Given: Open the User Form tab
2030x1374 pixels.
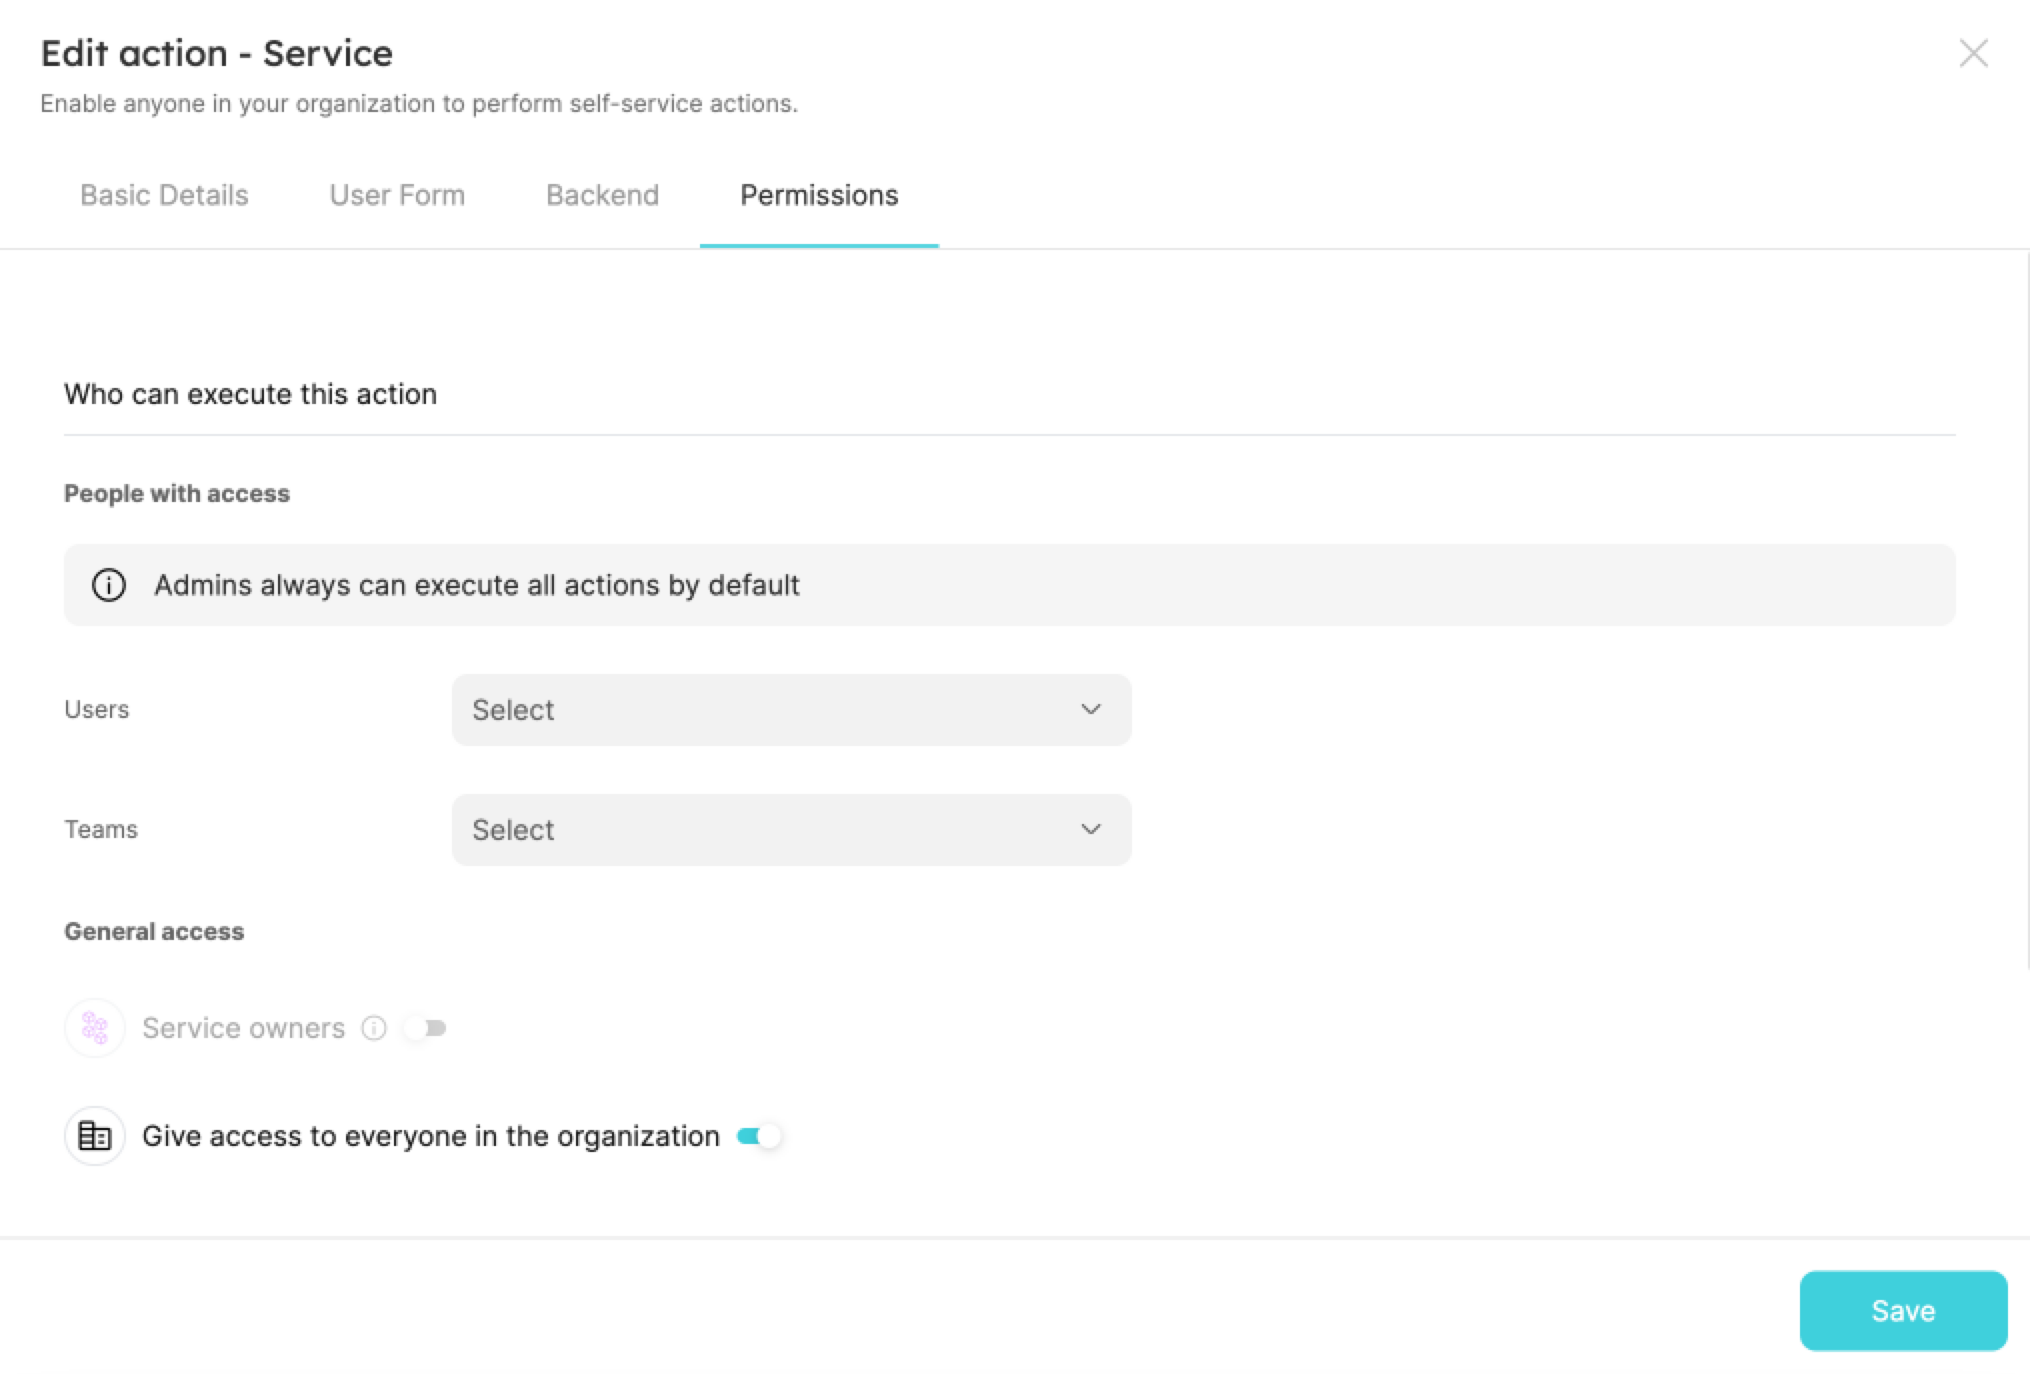Looking at the screenshot, I should click(x=397, y=195).
